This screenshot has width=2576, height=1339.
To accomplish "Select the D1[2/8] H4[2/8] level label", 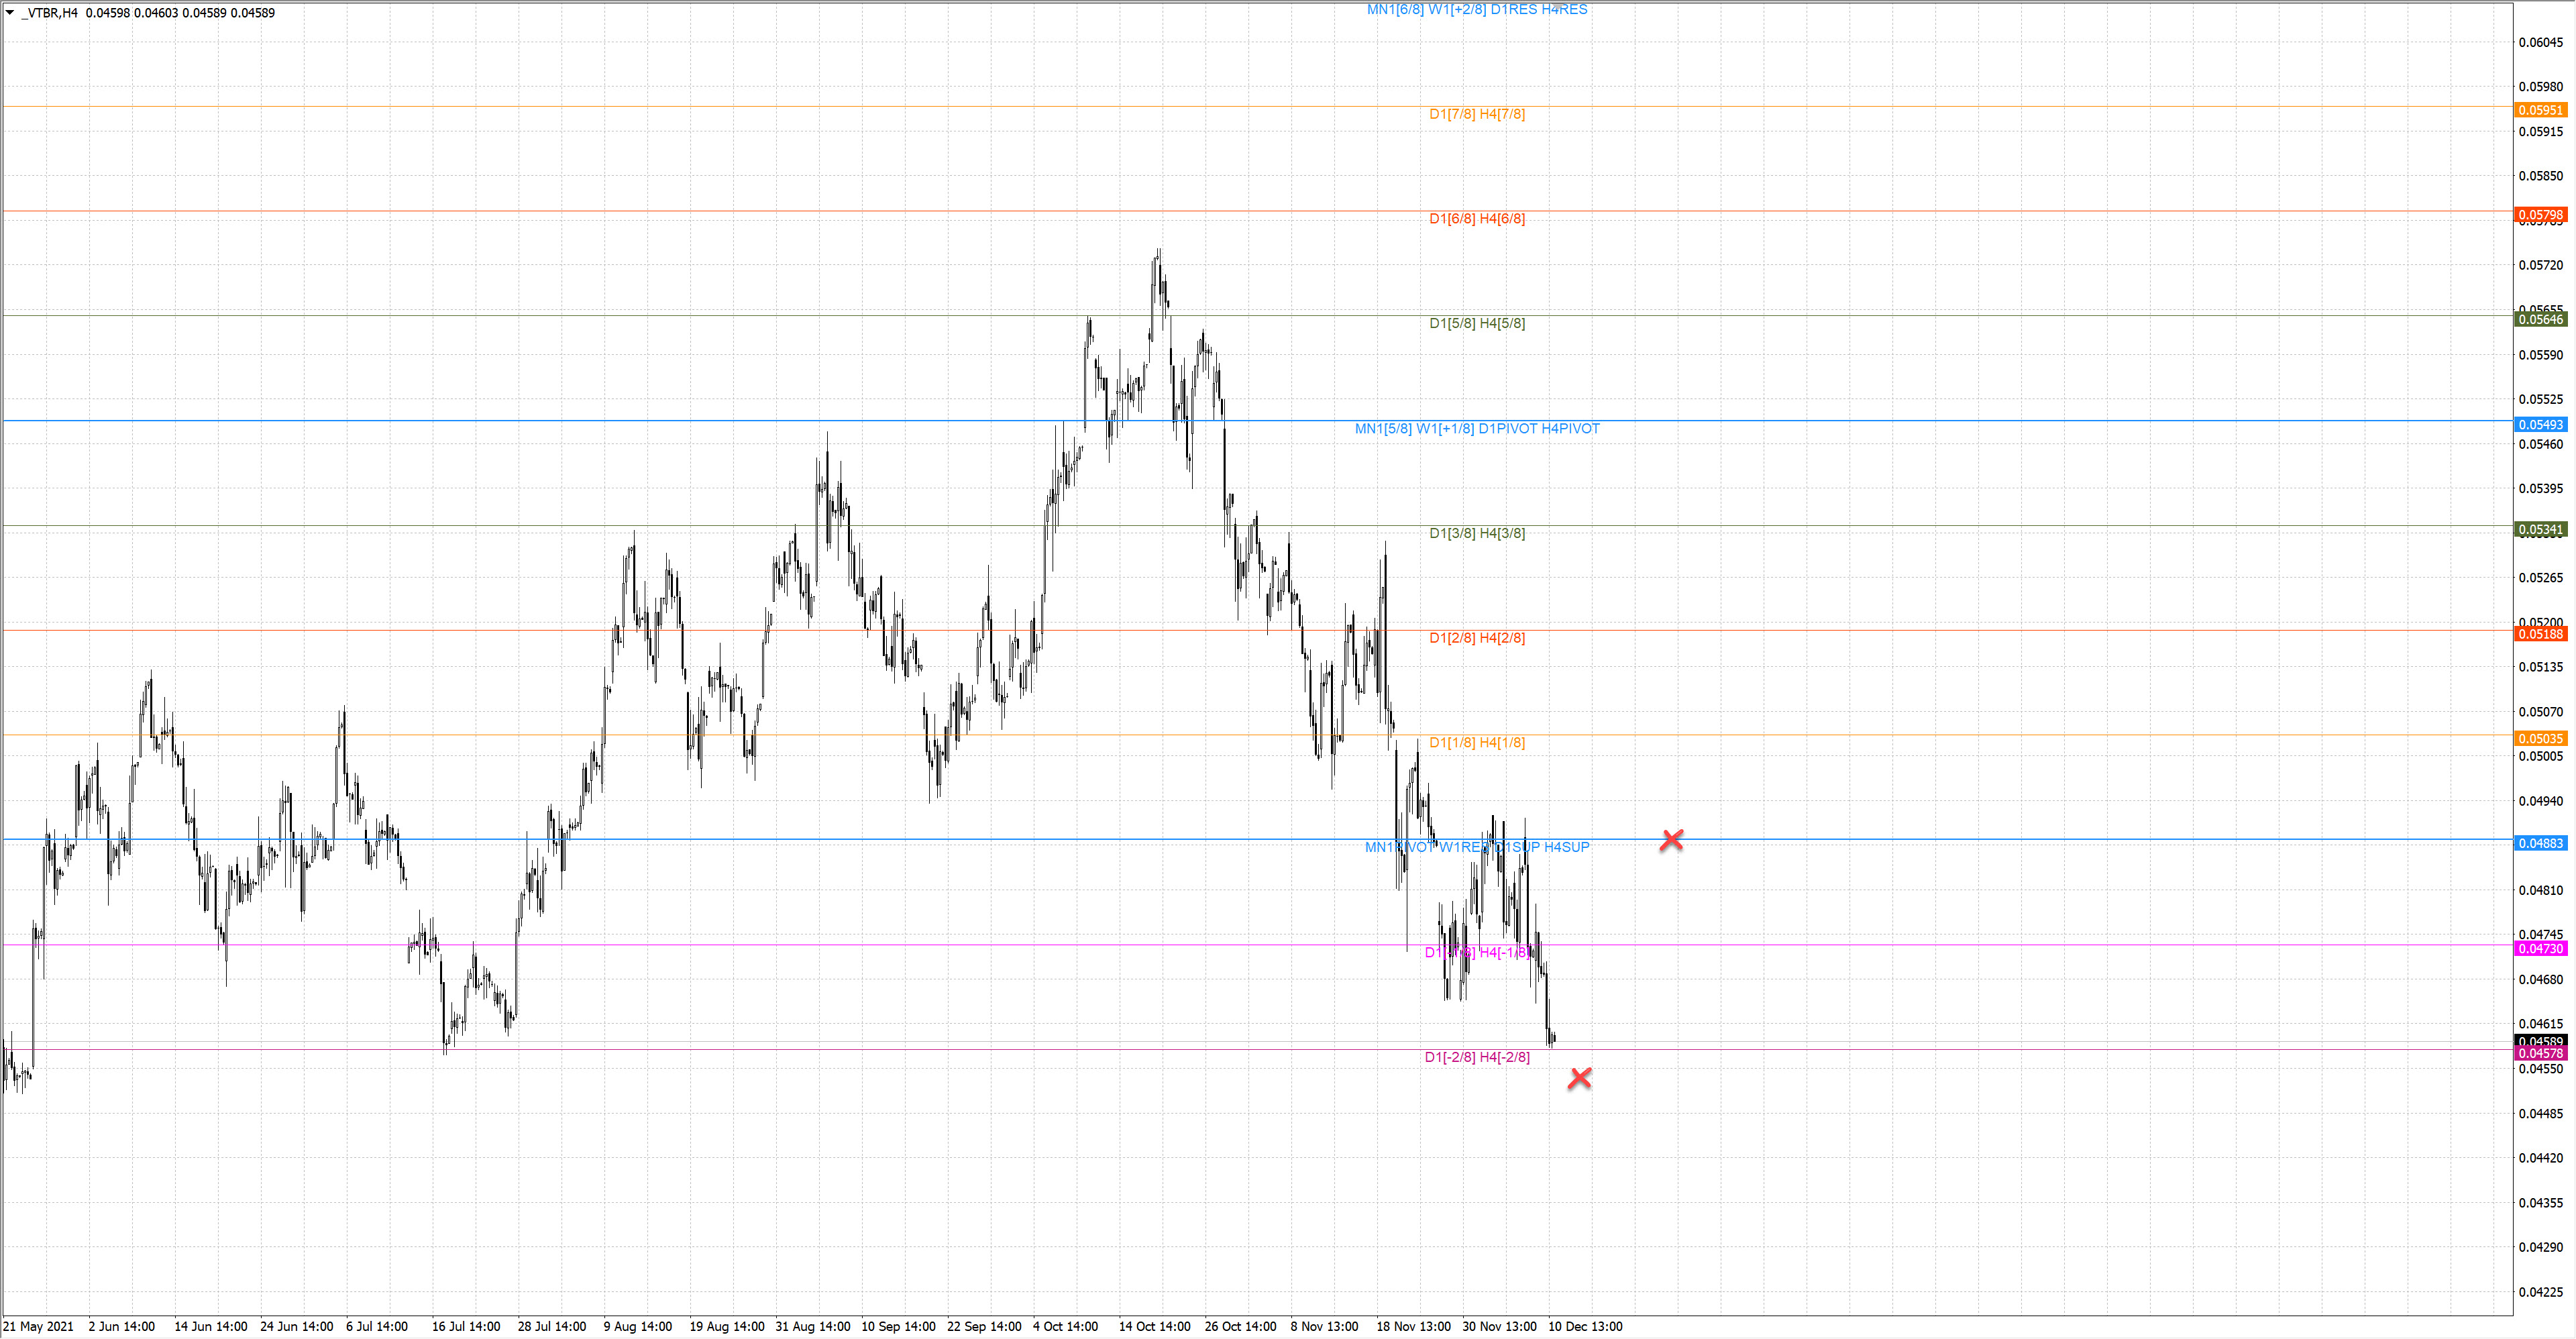I will pos(1477,638).
